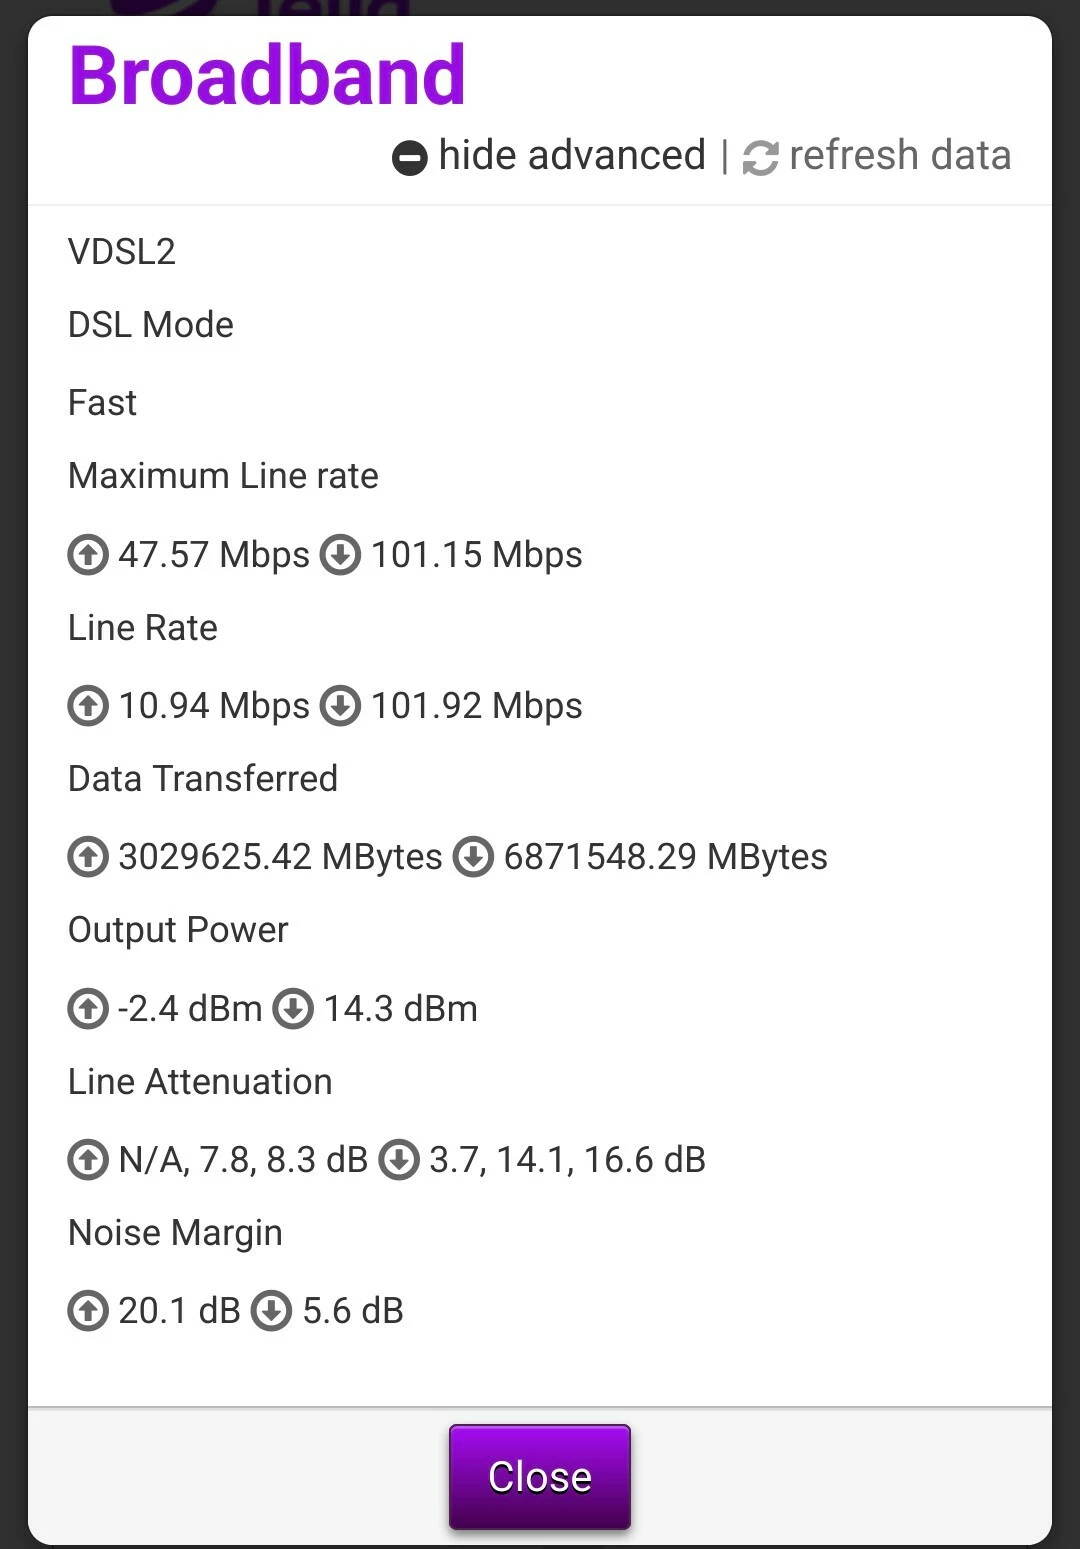Click upload arrow icon beside 47.57 Mbps
The image size is (1080, 1549).
88,555
